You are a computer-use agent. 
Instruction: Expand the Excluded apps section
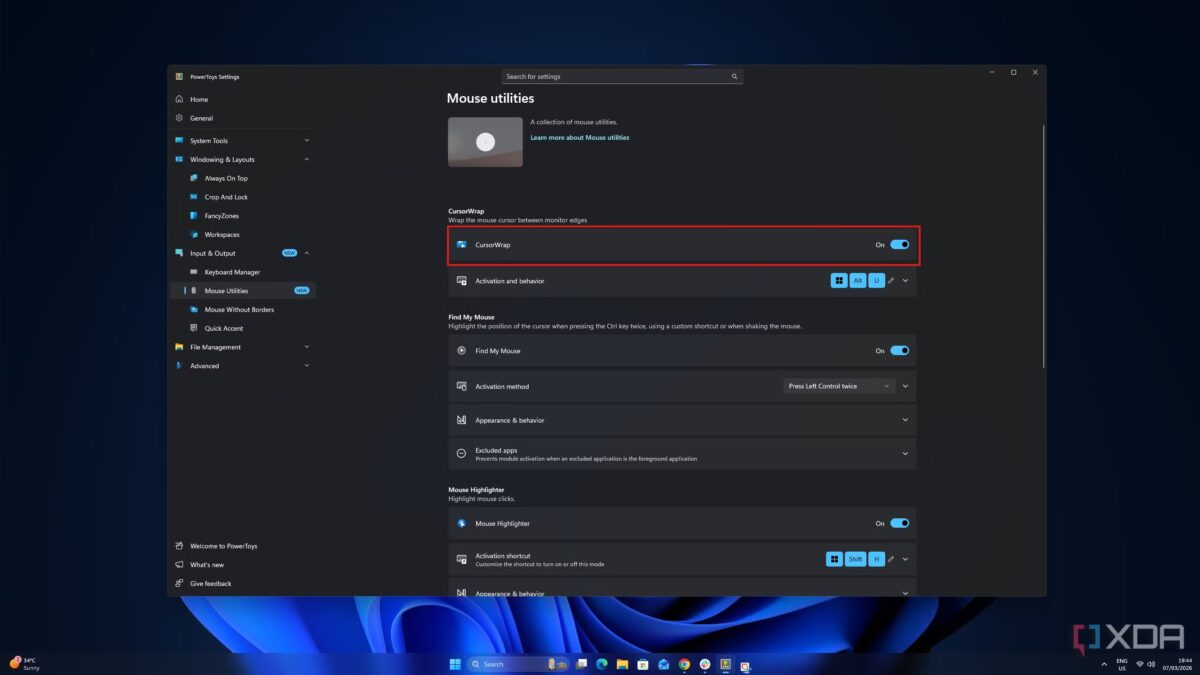point(905,453)
